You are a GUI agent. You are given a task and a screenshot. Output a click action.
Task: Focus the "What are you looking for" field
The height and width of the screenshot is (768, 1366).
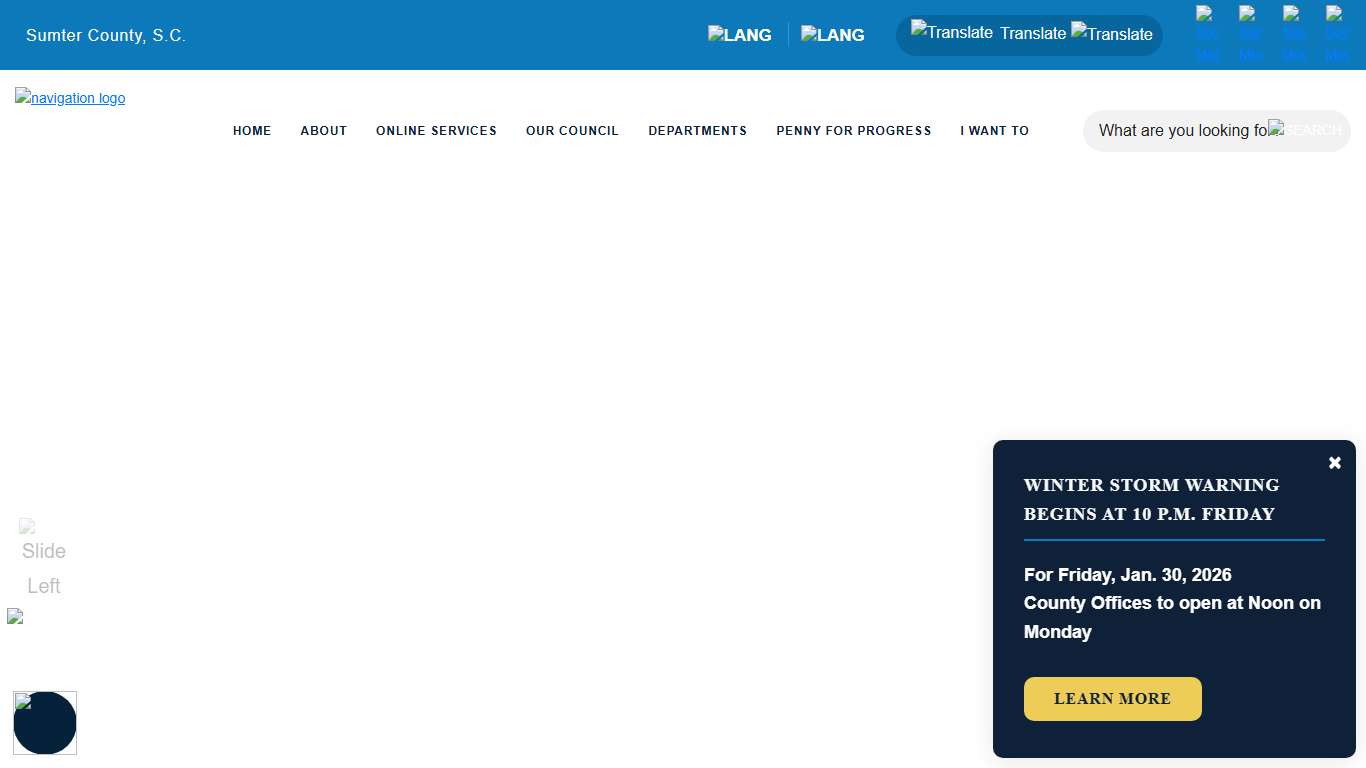pyautogui.click(x=1180, y=131)
